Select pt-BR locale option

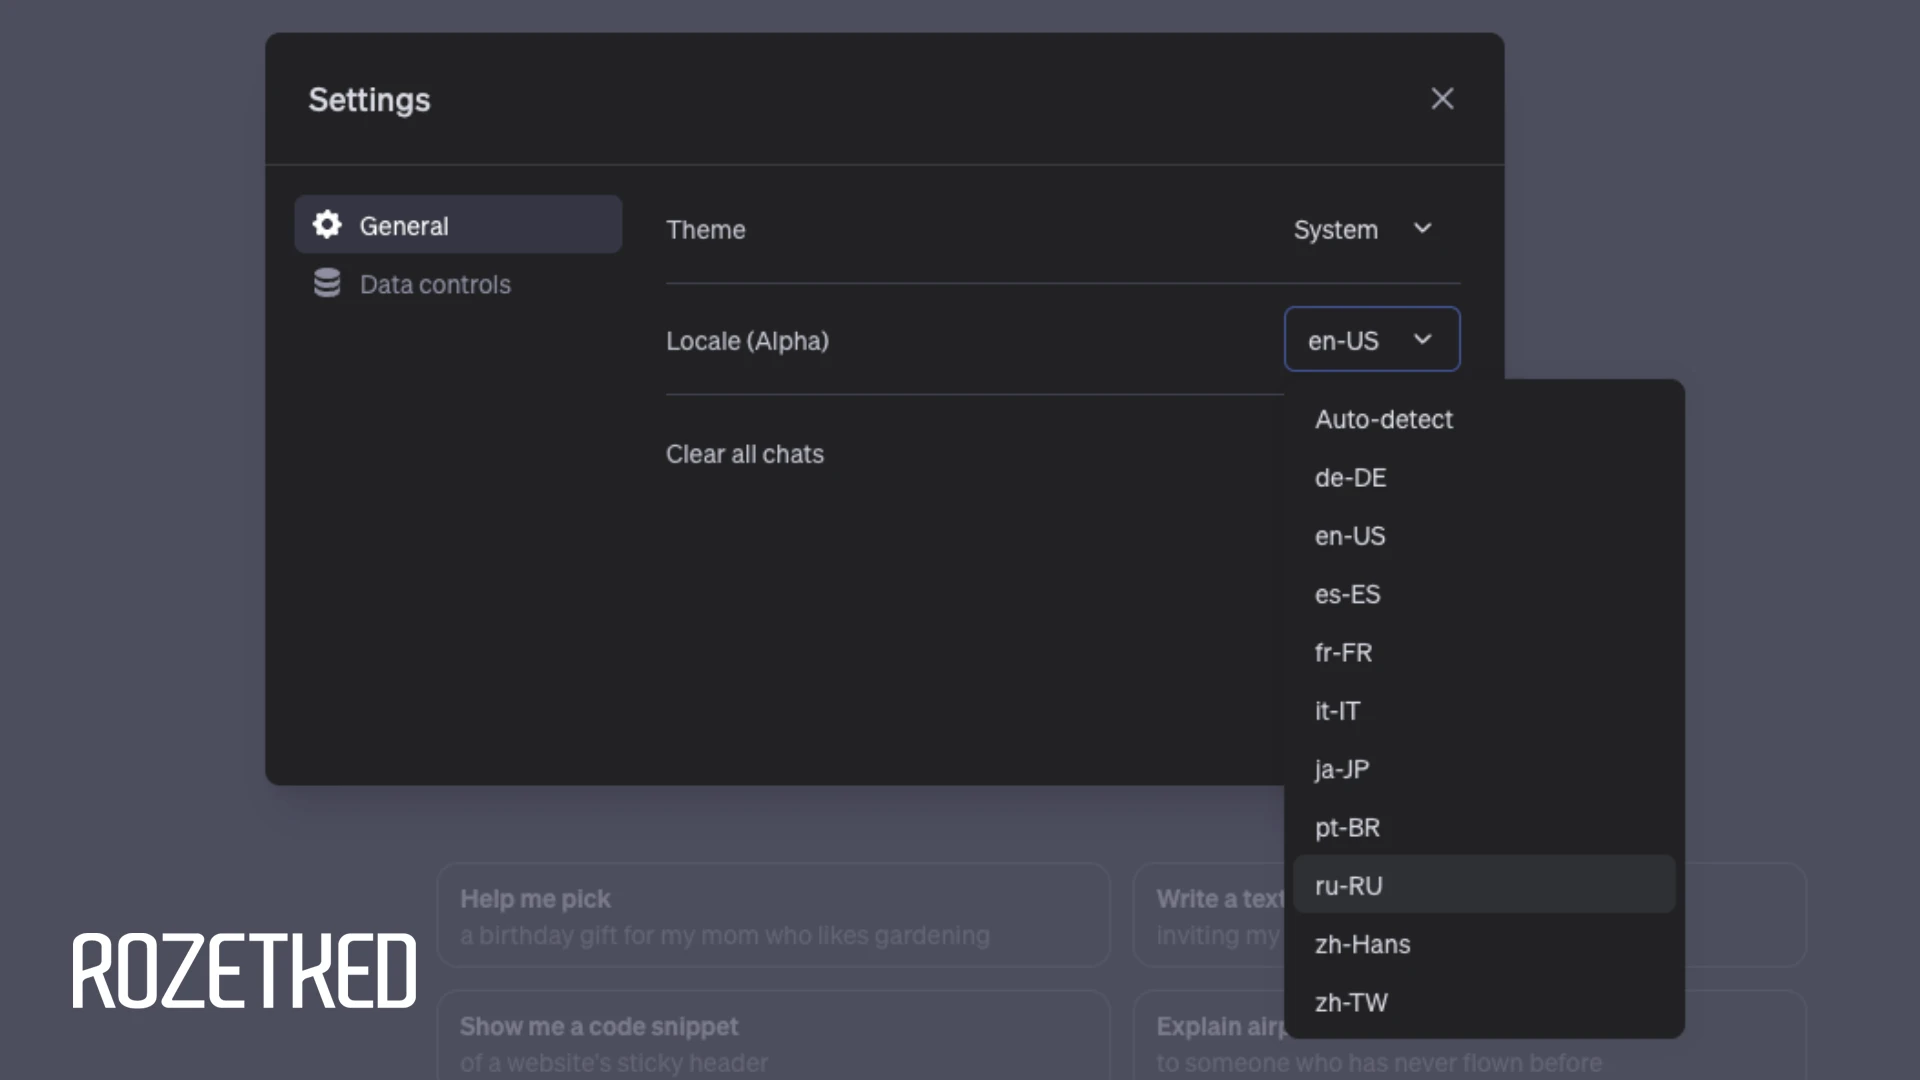(1347, 828)
